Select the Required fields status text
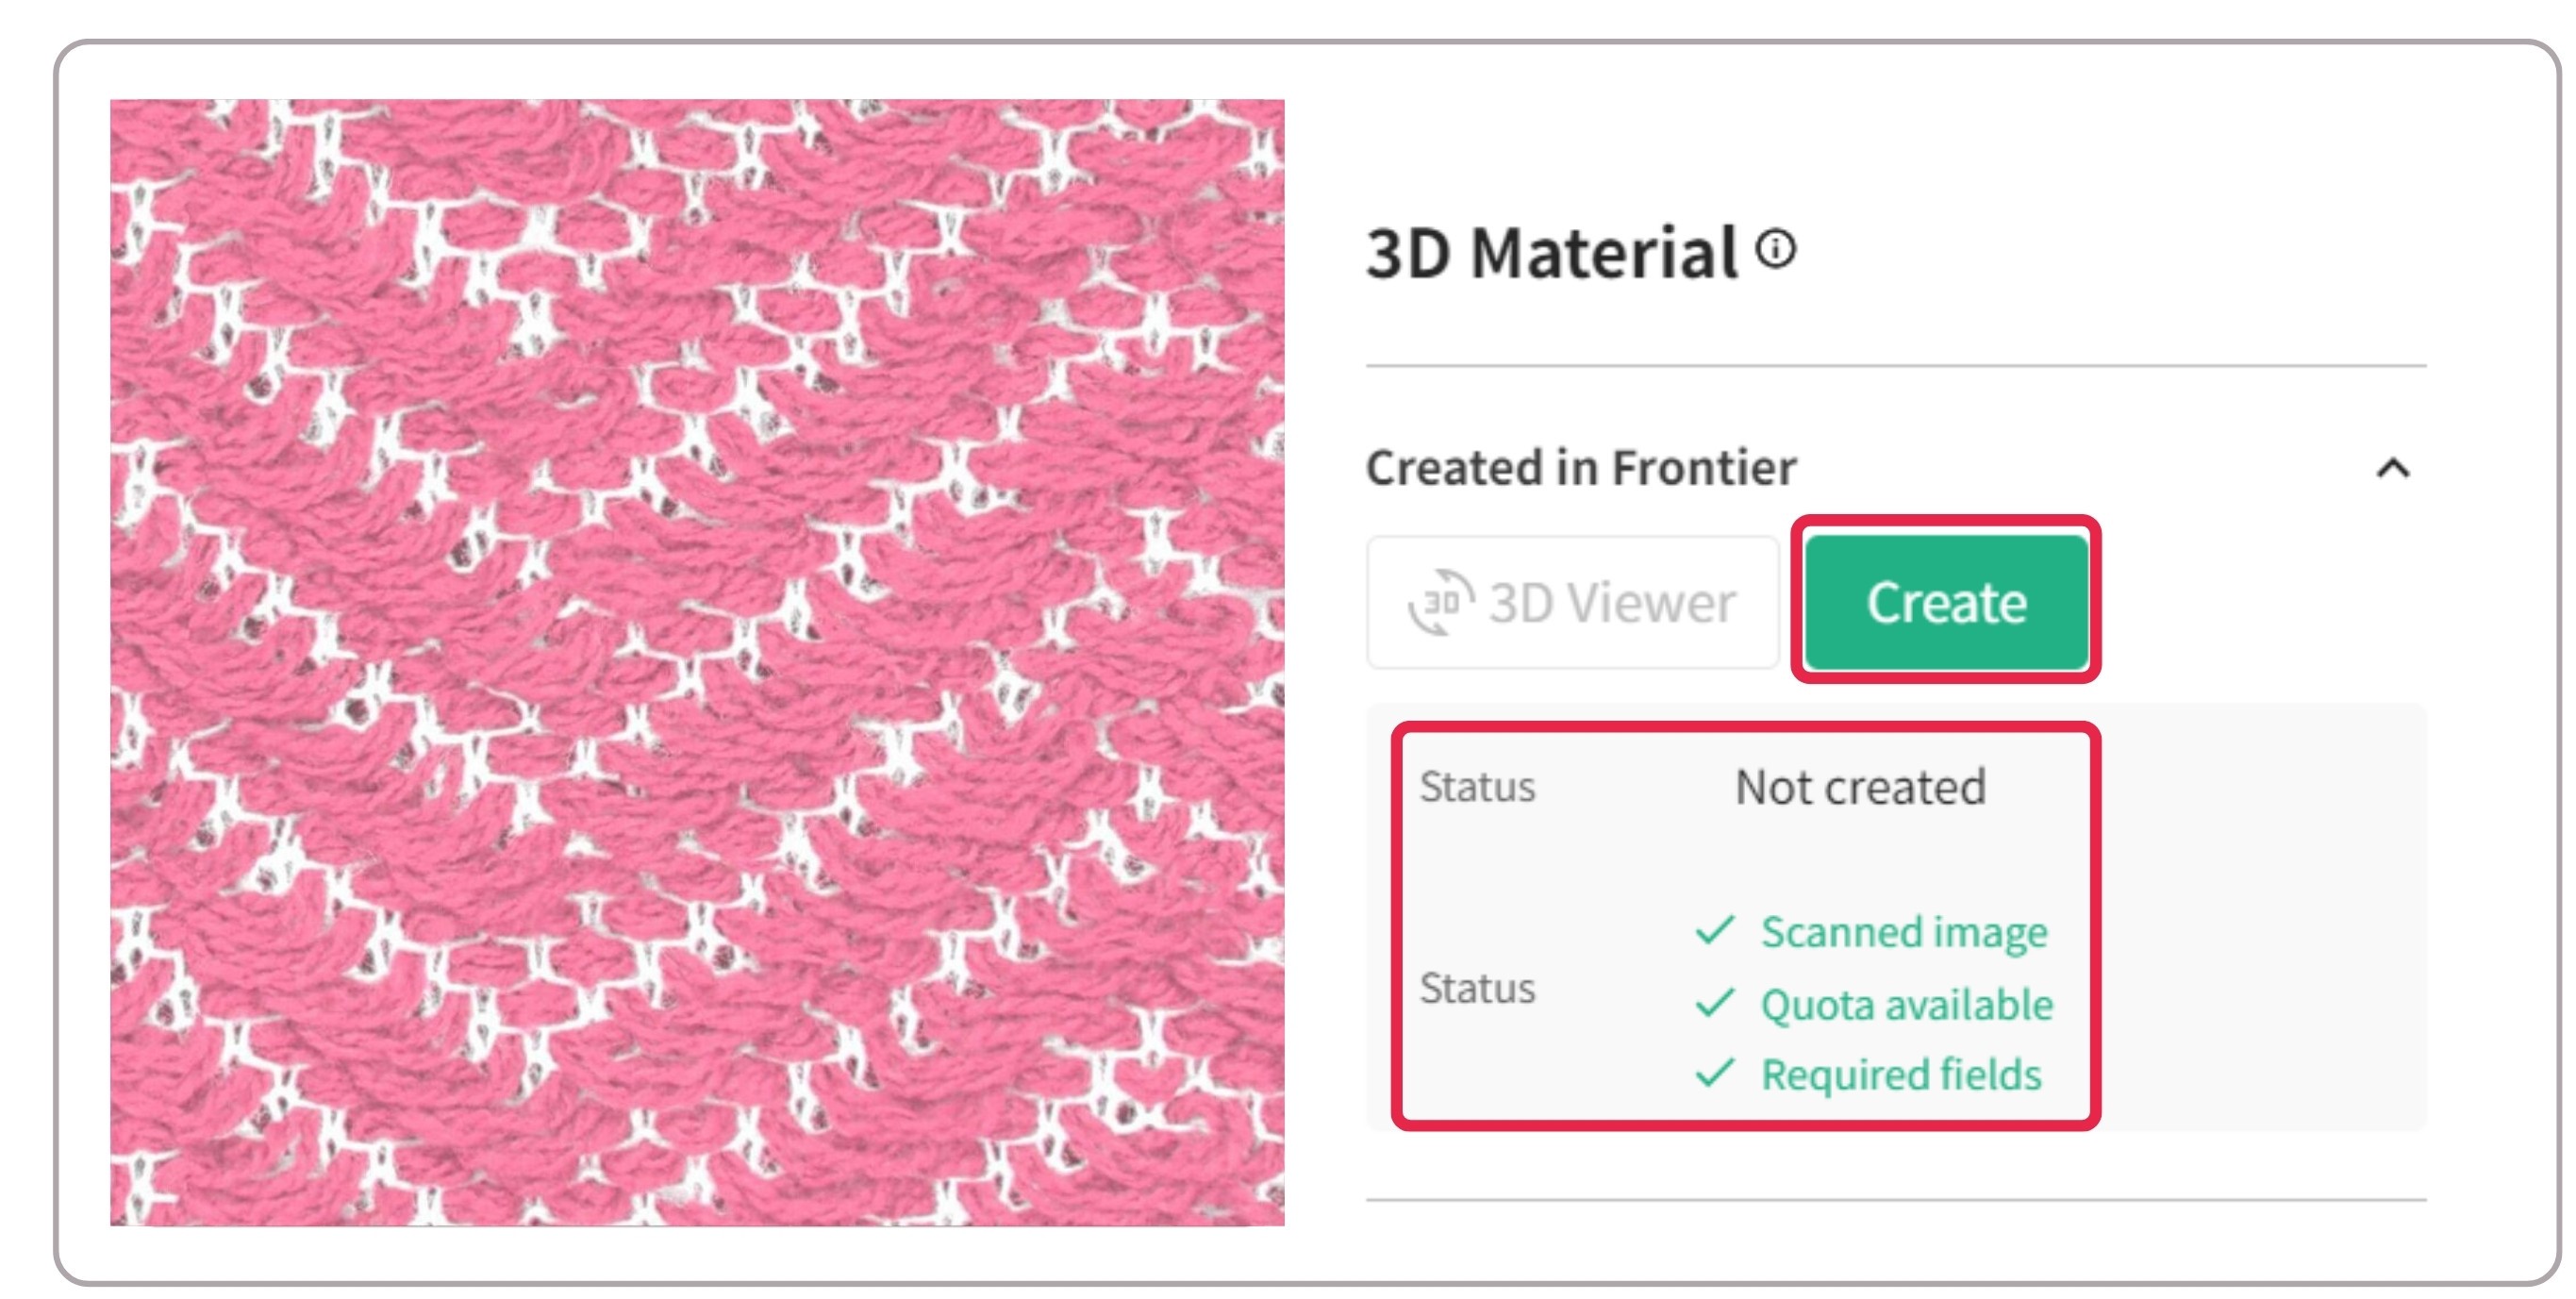Image resolution: width=2576 pixels, height=1299 pixels. (x=1901, y=1074)
